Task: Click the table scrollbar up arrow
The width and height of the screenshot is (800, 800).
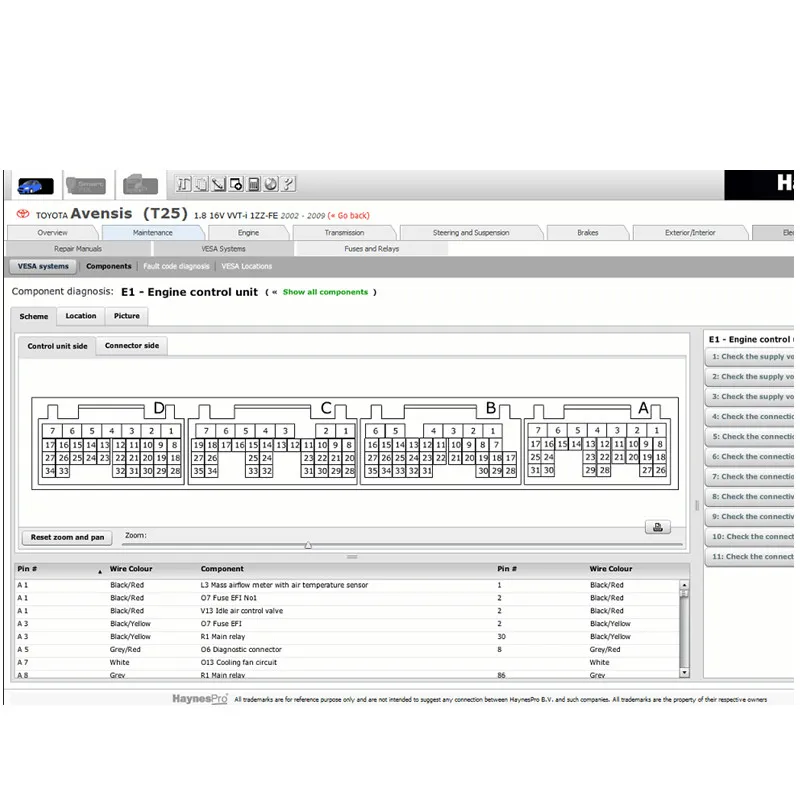Action: (x=684, y=585)
